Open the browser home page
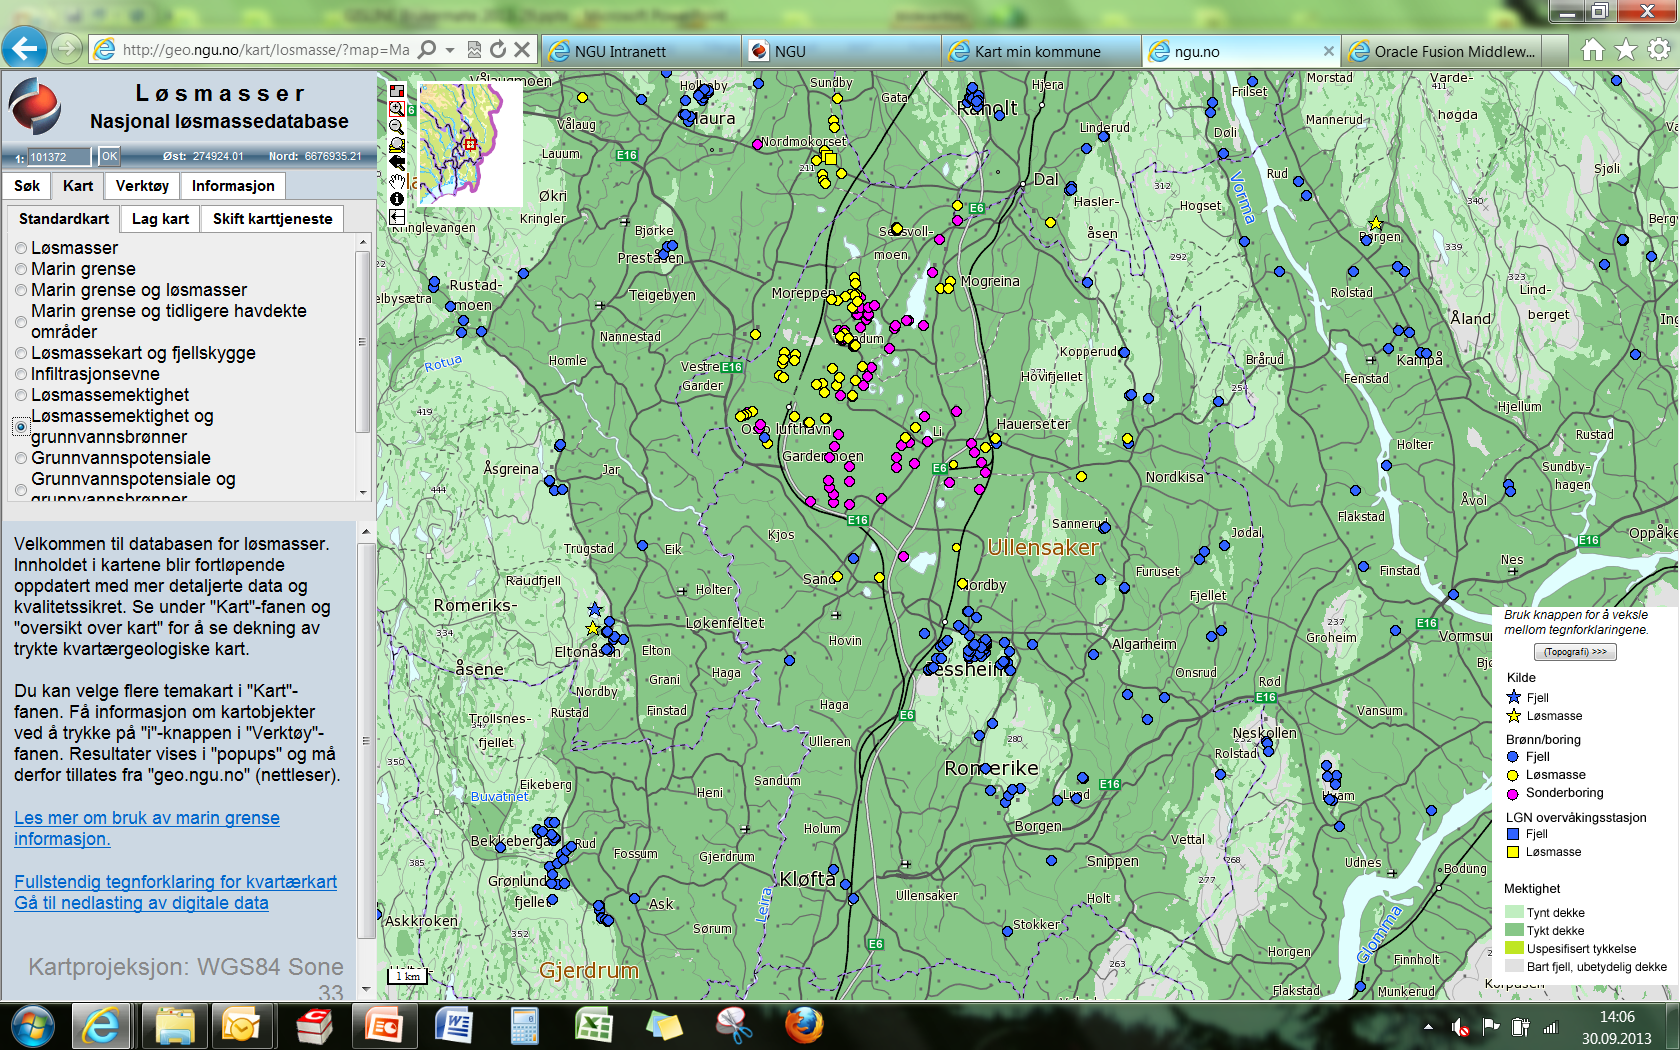This screenshot has width=1680, height=1050. (x=1593, y=50)
